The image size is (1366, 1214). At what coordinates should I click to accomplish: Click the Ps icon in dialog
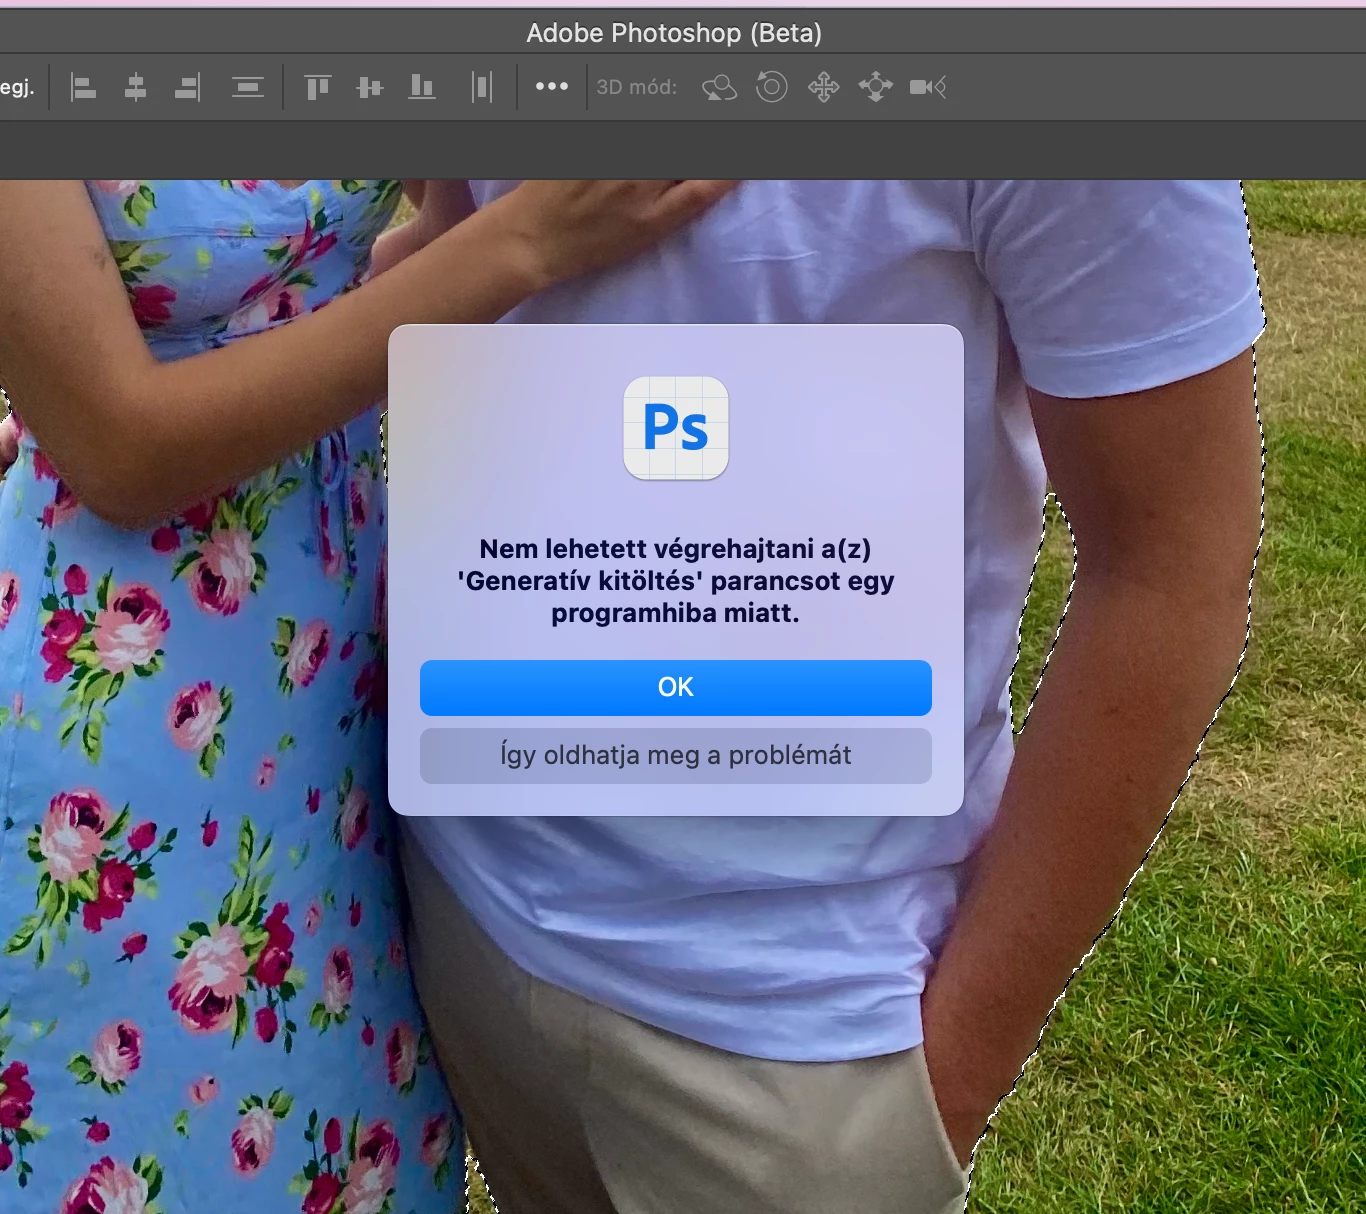[x=676, y=428]
